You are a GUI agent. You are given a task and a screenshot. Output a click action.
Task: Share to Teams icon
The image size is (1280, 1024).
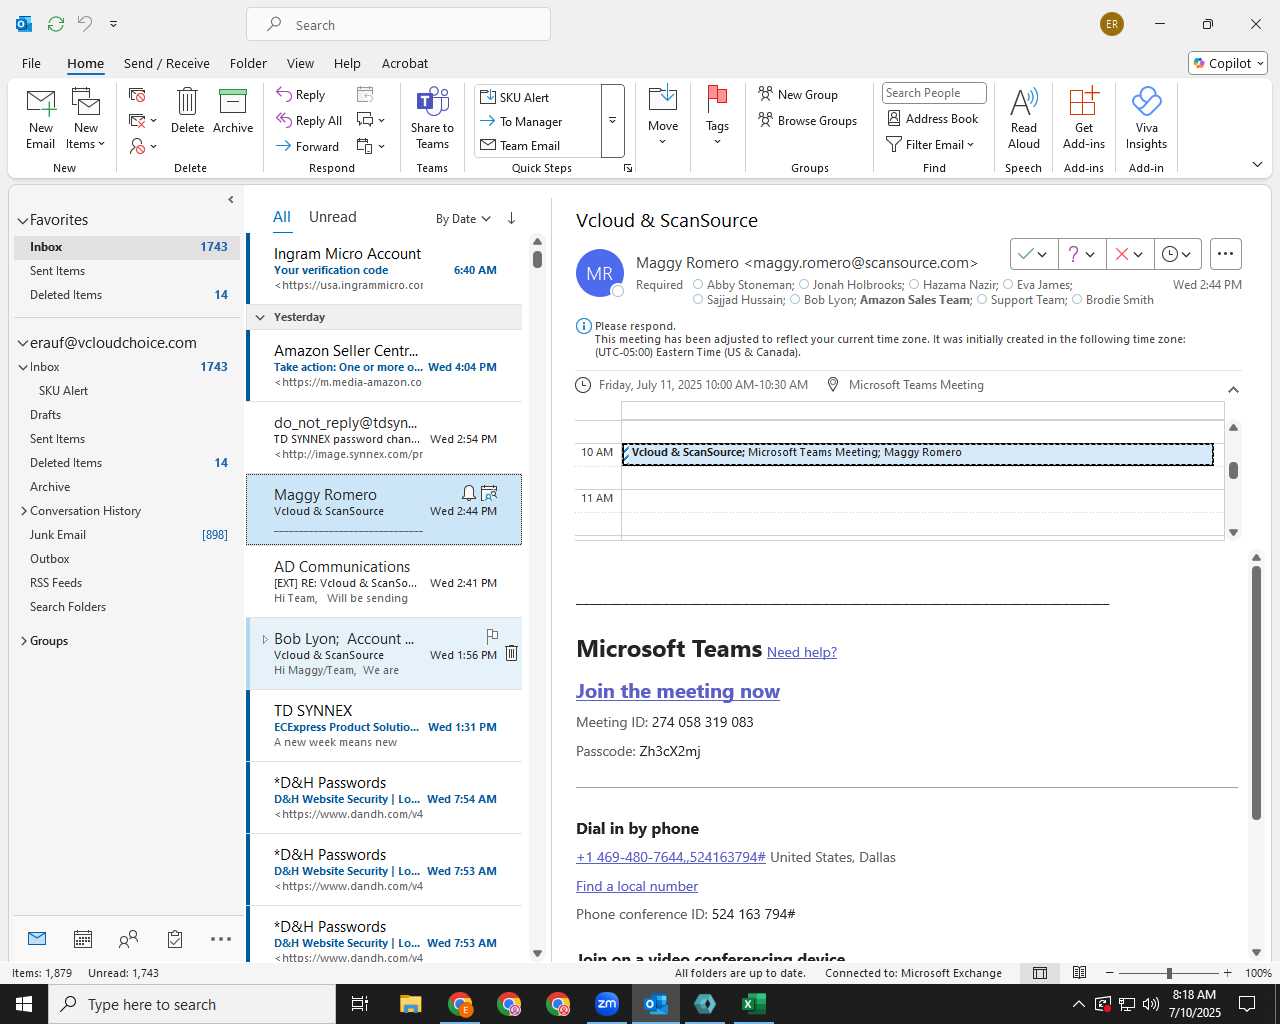(432, 118)
